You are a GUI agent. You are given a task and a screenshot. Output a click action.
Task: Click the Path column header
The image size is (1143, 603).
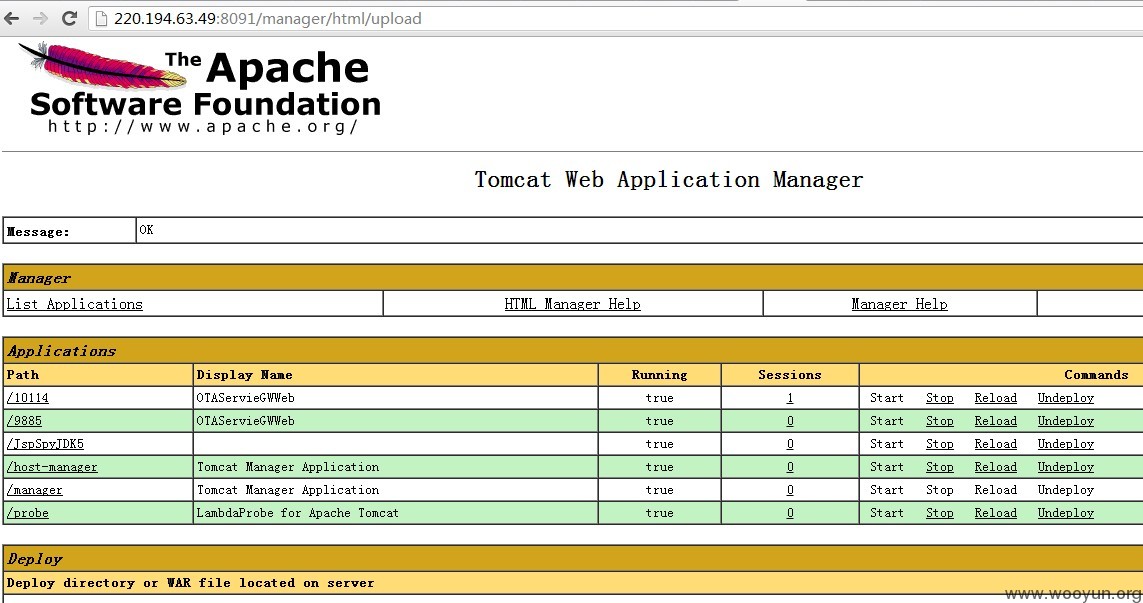23,375
